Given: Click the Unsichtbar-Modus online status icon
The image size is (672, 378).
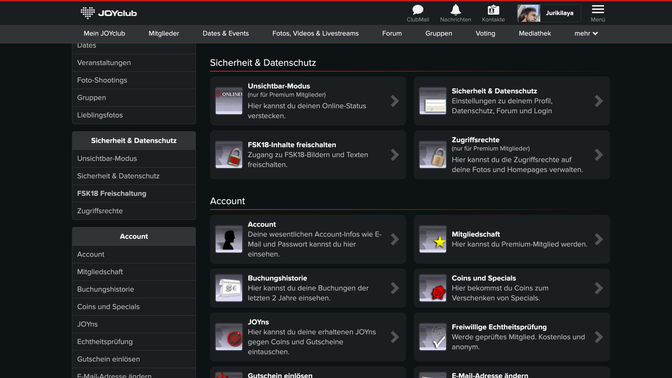Looking at the screenshot, I should coord(229,101).
